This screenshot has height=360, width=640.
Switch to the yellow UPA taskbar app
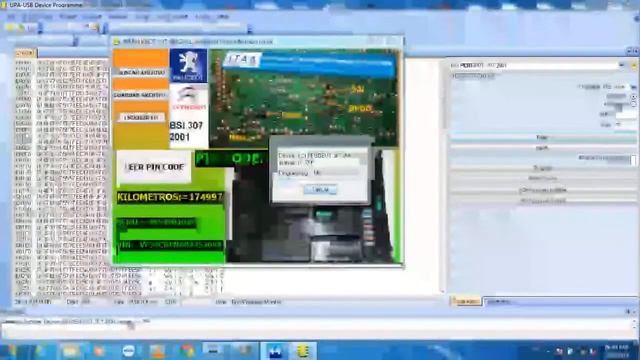[303, 351]
